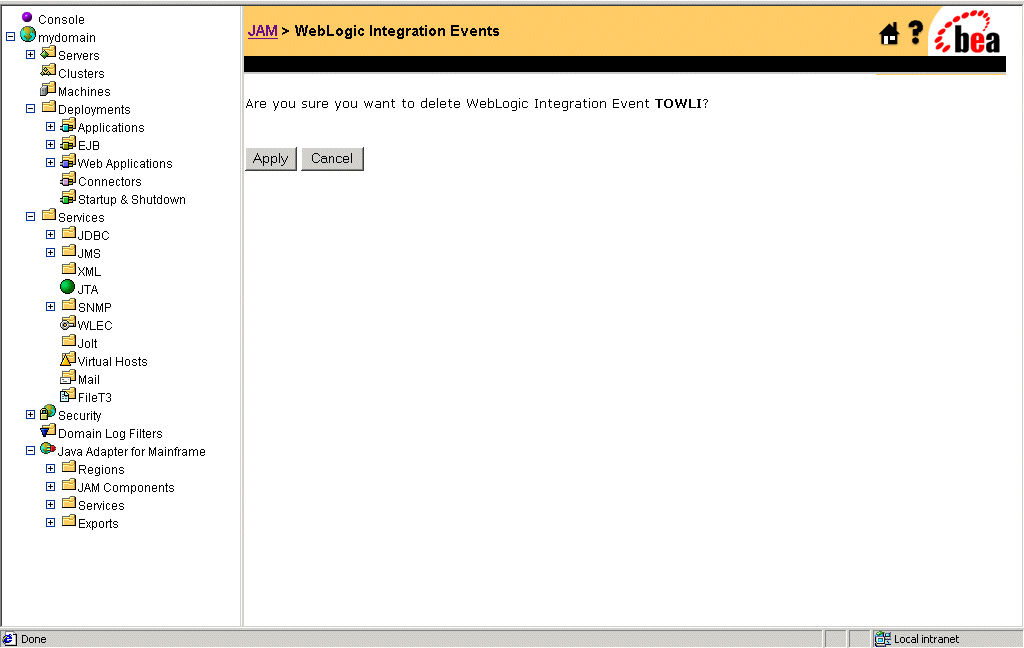Click the browser page icon beside Done
Image resolution: width=1024 pixels, height=648 pixels.
click(10, 639)
